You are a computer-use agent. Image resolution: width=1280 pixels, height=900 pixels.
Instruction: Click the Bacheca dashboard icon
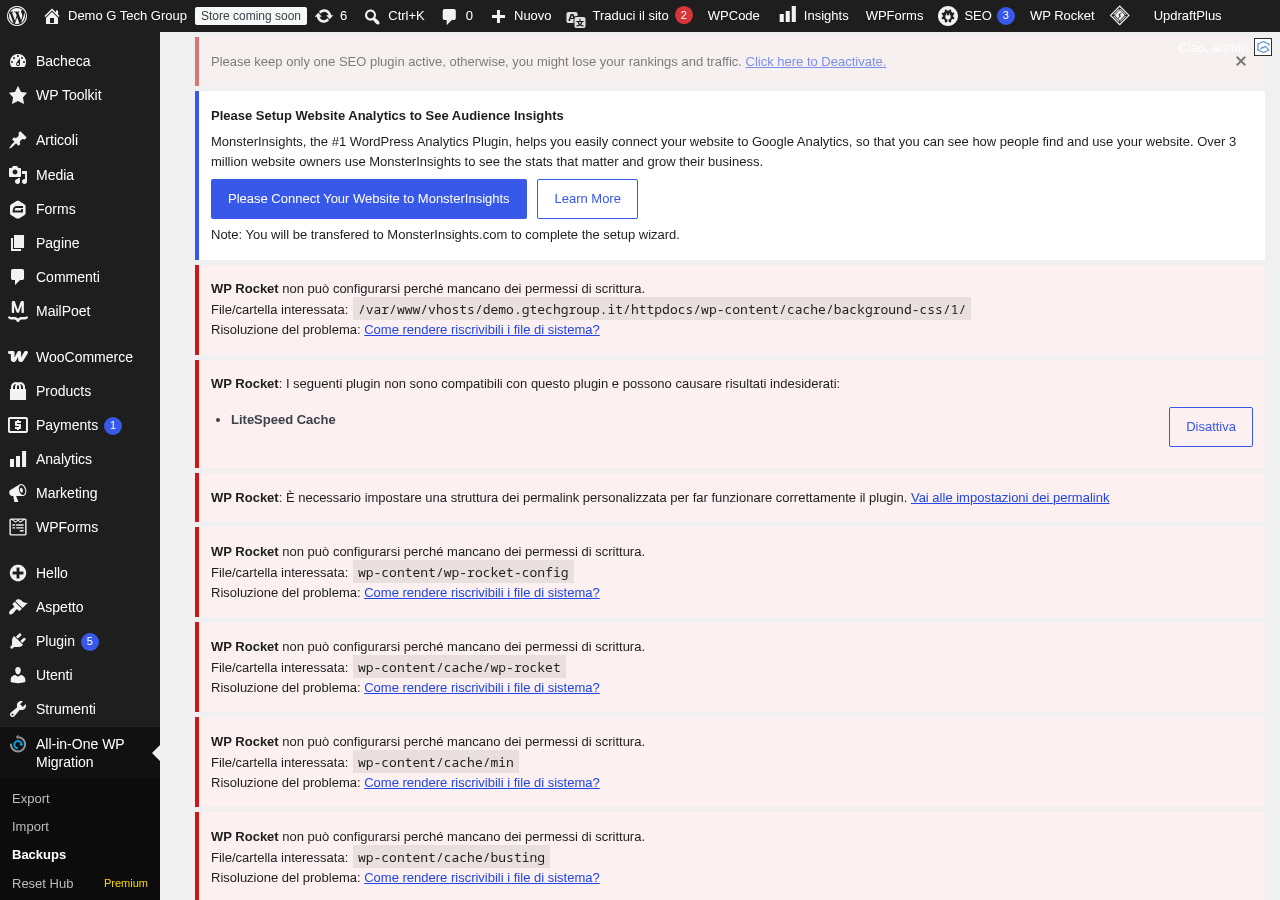pyautogui.click(x=18, y=61)
